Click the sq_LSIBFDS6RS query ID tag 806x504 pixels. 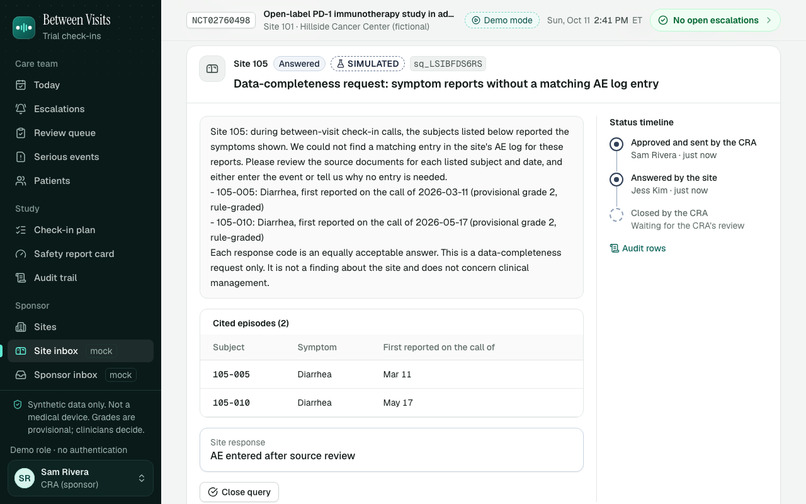(448, 64)
